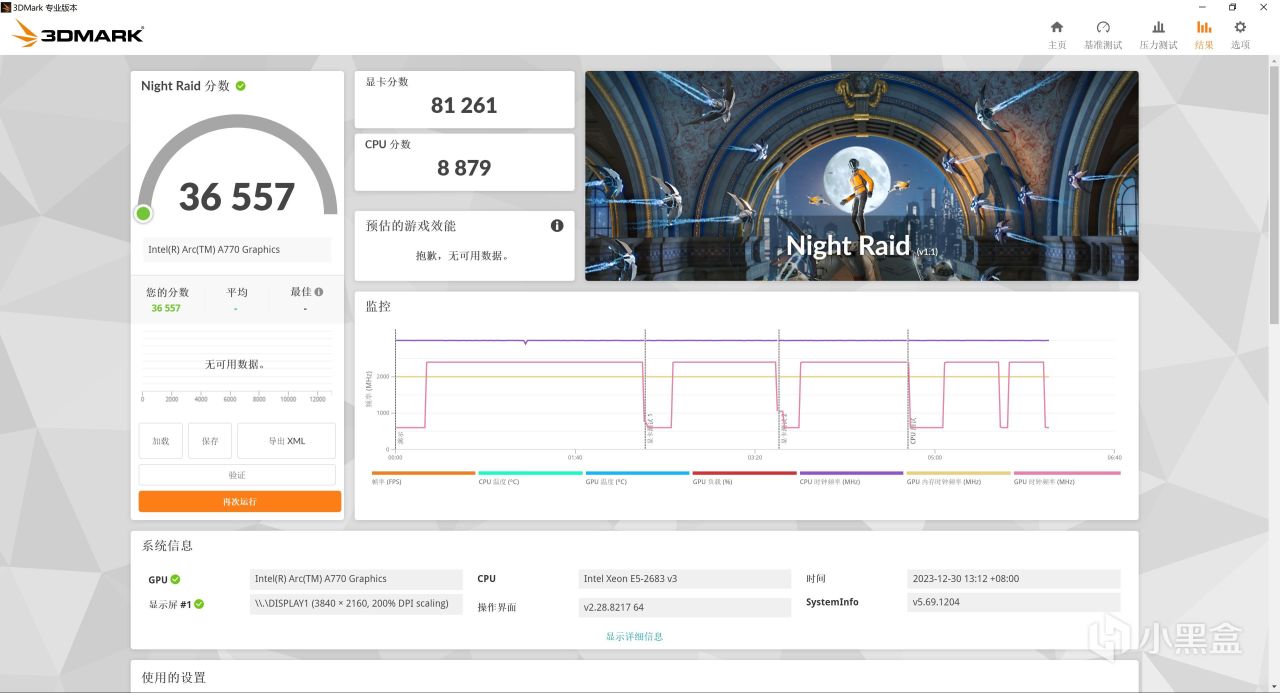Click the green check beside 显示屏 #1
Screen dimensions: 1280x693
[x=199, y=604]
